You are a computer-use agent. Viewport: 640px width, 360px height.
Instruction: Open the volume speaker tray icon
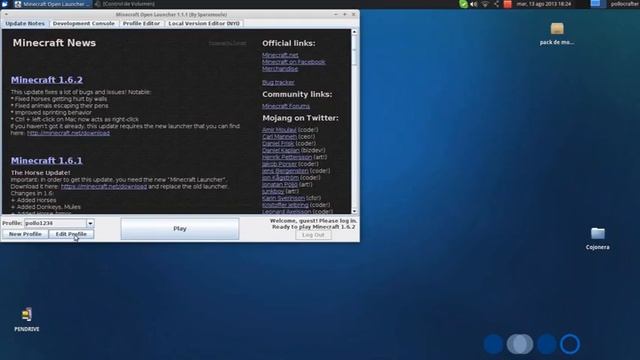(x=473, y=4)
